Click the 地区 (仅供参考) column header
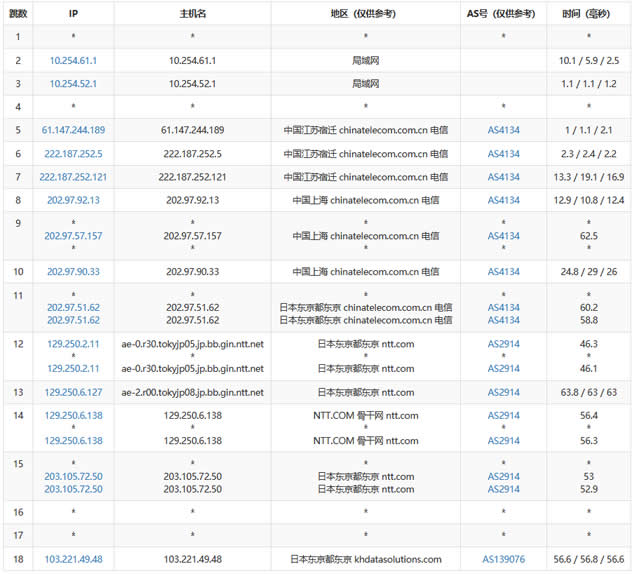The height and width of the screenshot is (574, 637). (364, 13)
